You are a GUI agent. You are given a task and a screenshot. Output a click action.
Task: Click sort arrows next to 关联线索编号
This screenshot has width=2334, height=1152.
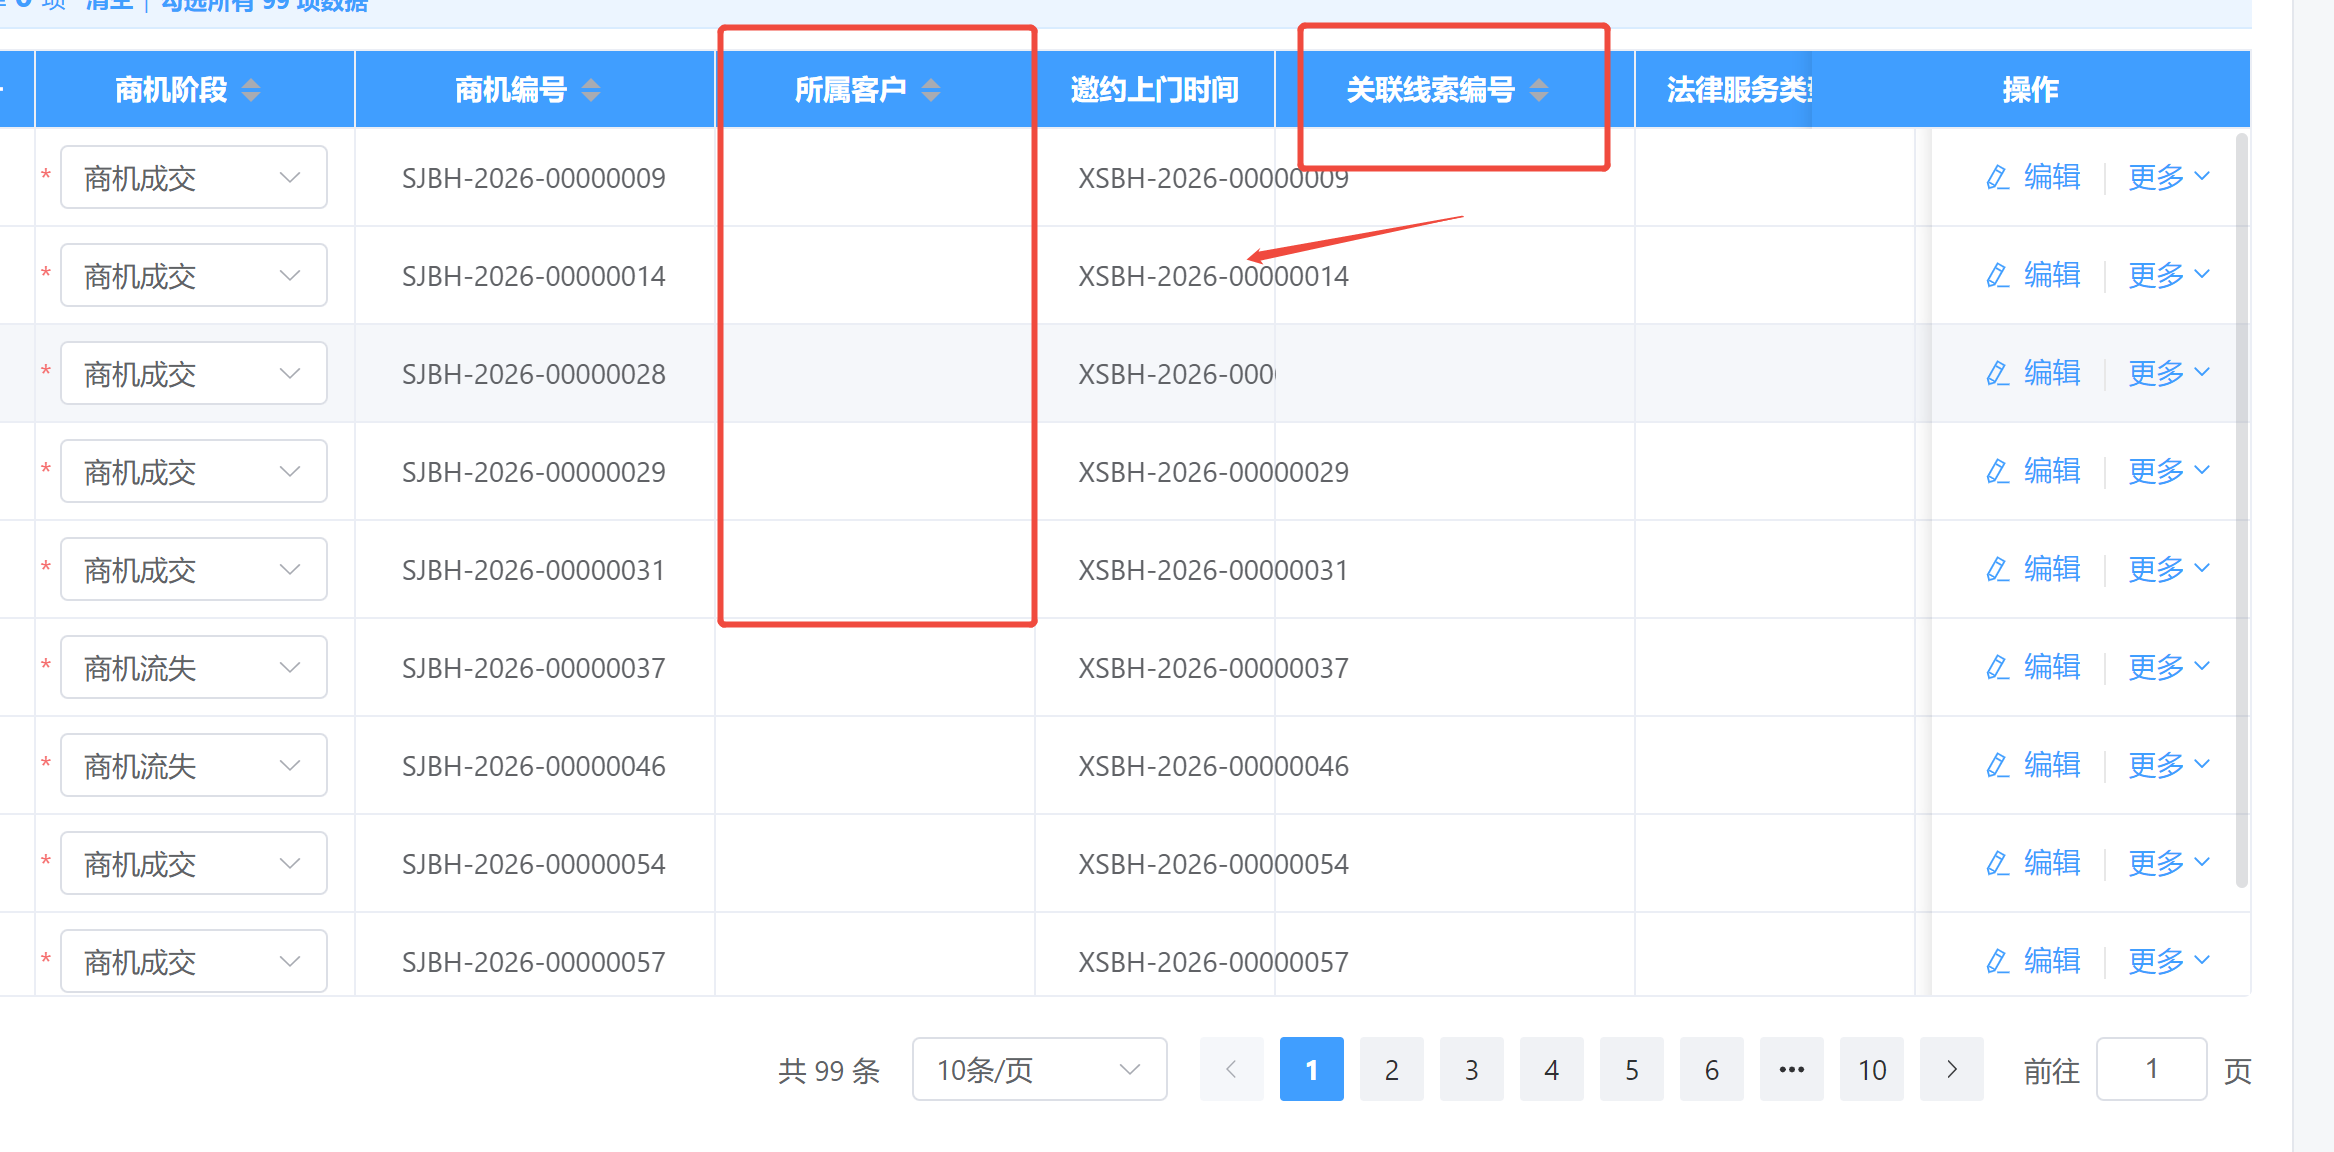tap(1539, 90)
